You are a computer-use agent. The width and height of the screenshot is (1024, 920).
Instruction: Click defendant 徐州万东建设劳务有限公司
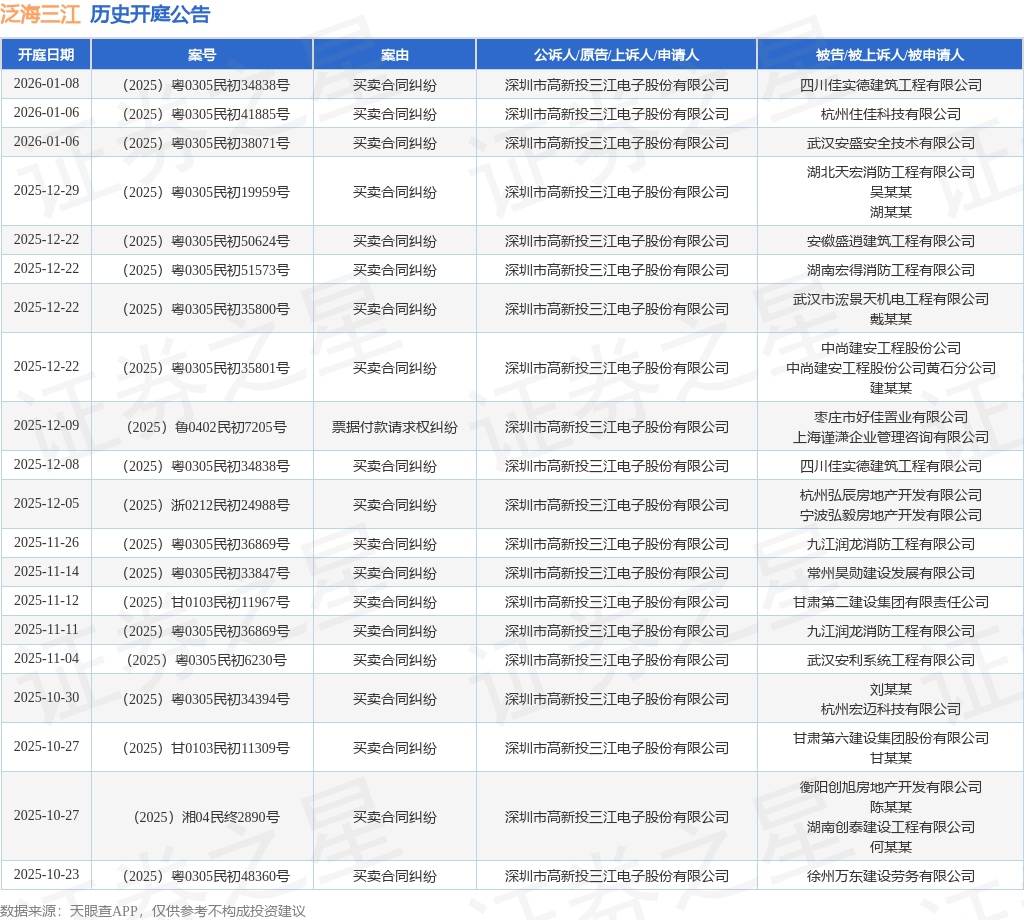coord(891,876)
